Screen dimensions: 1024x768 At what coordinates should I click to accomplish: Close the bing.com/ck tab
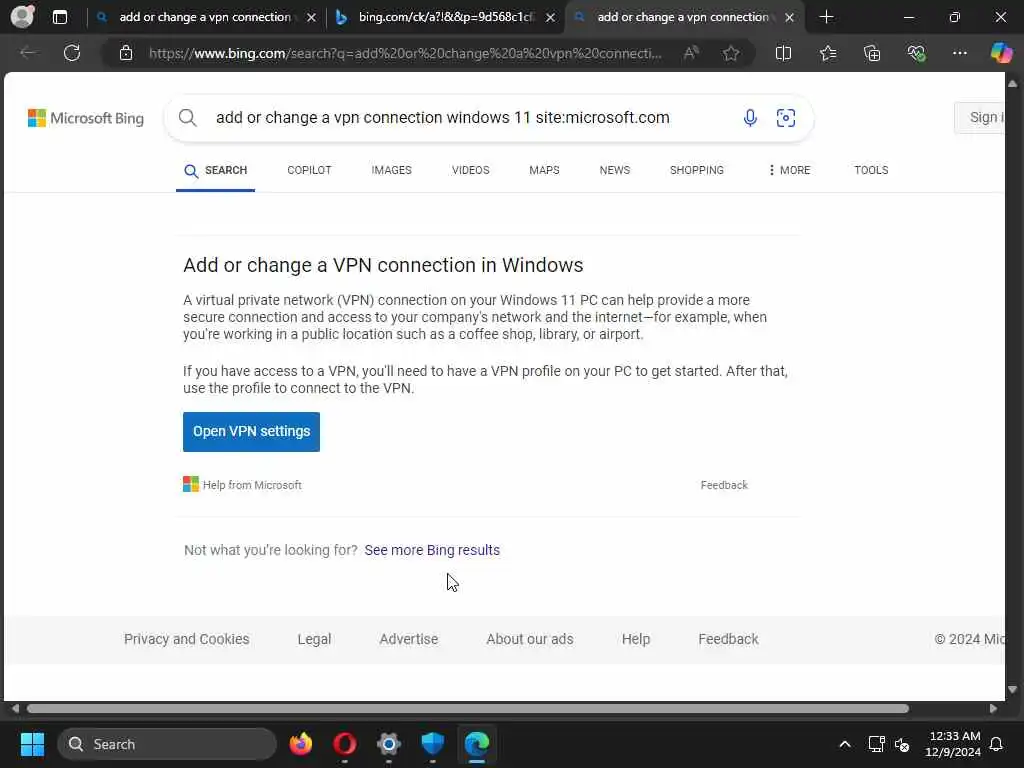[551, 18]
